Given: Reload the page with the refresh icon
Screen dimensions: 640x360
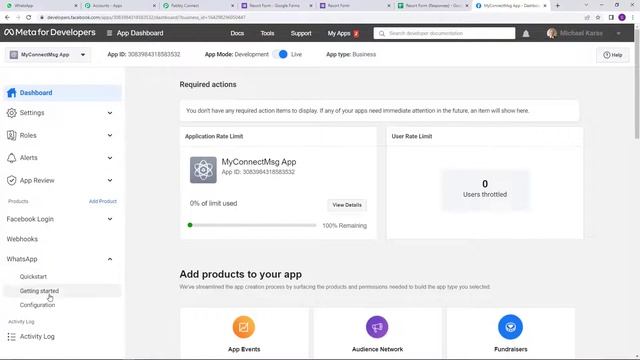Looking at the screenshot, I should [x=29, y=18].
